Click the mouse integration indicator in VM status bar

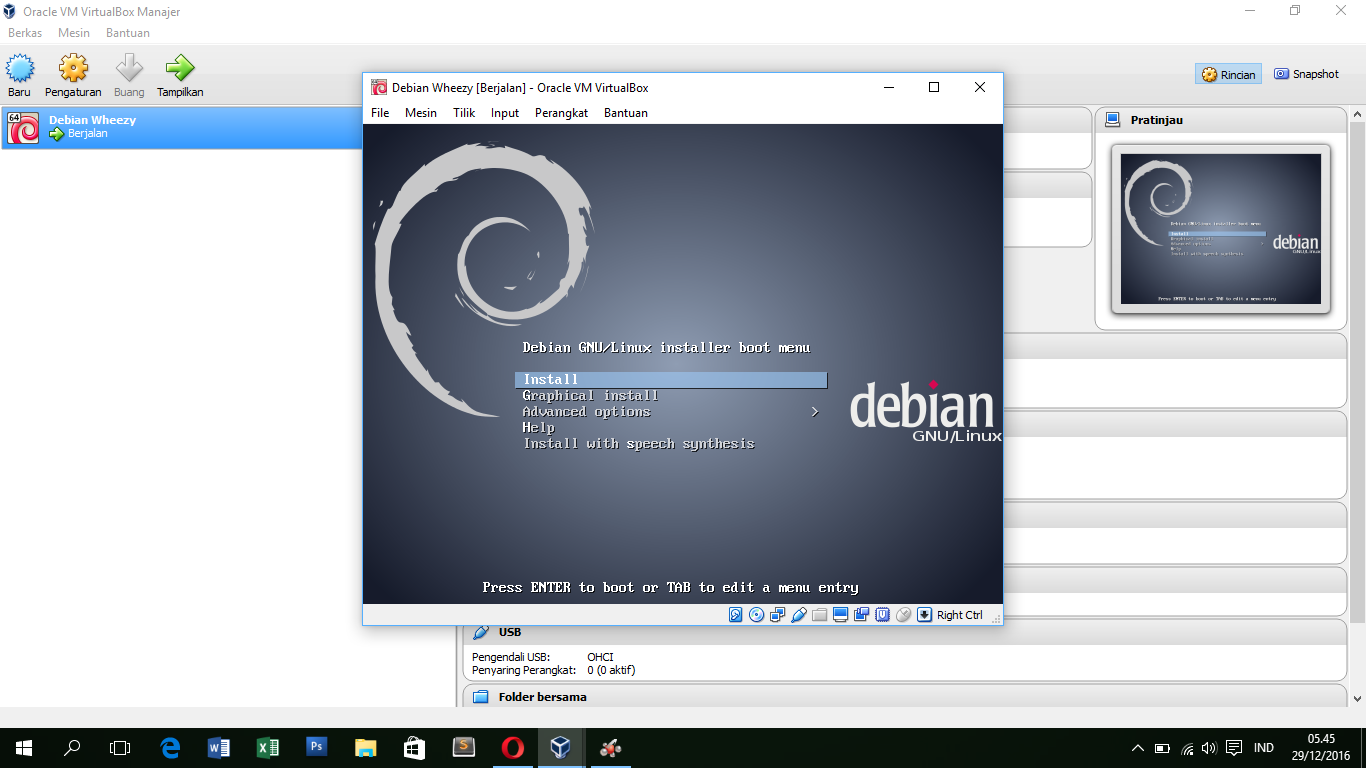(x=904, y=615)
